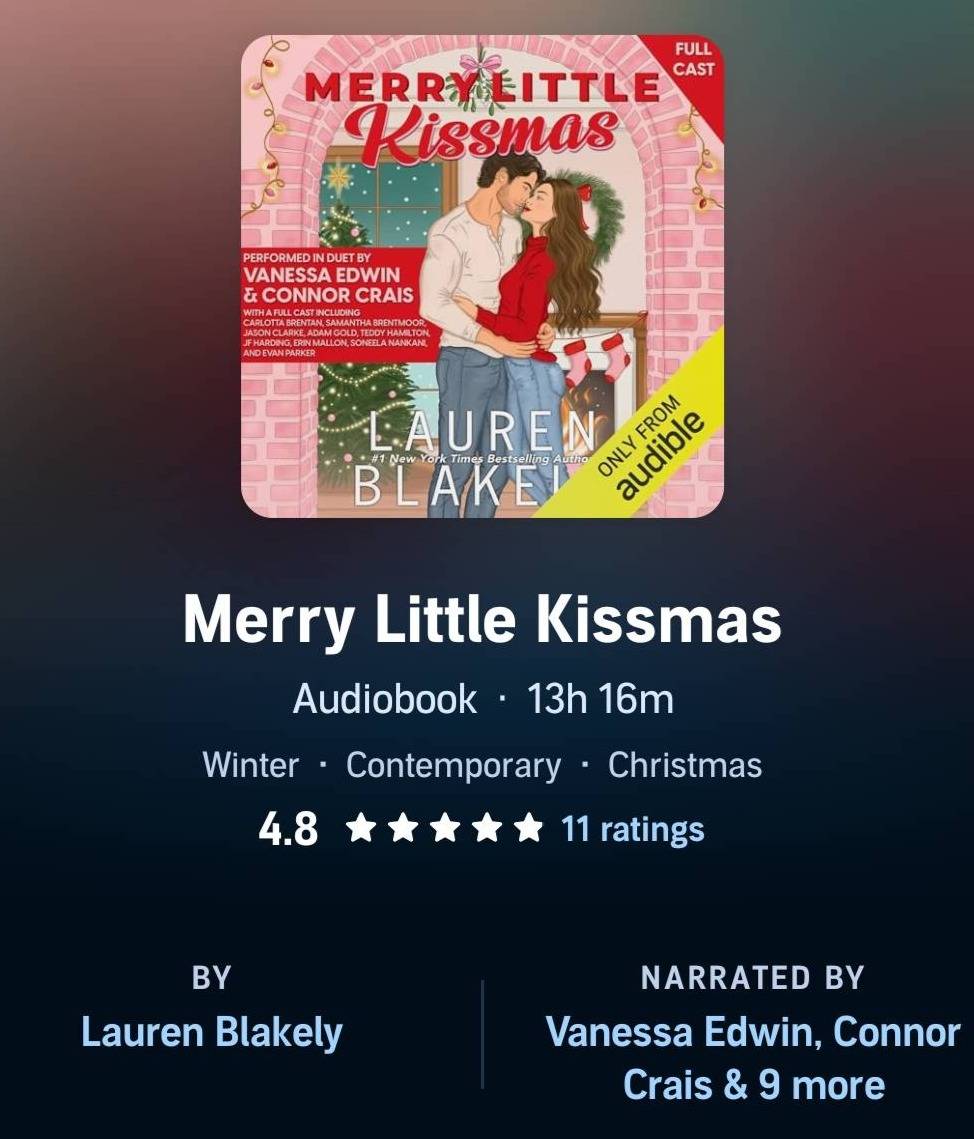Click the second rating star
Image resolution: width=974 pixels, height=1139 pixels.
click(402, 828)
